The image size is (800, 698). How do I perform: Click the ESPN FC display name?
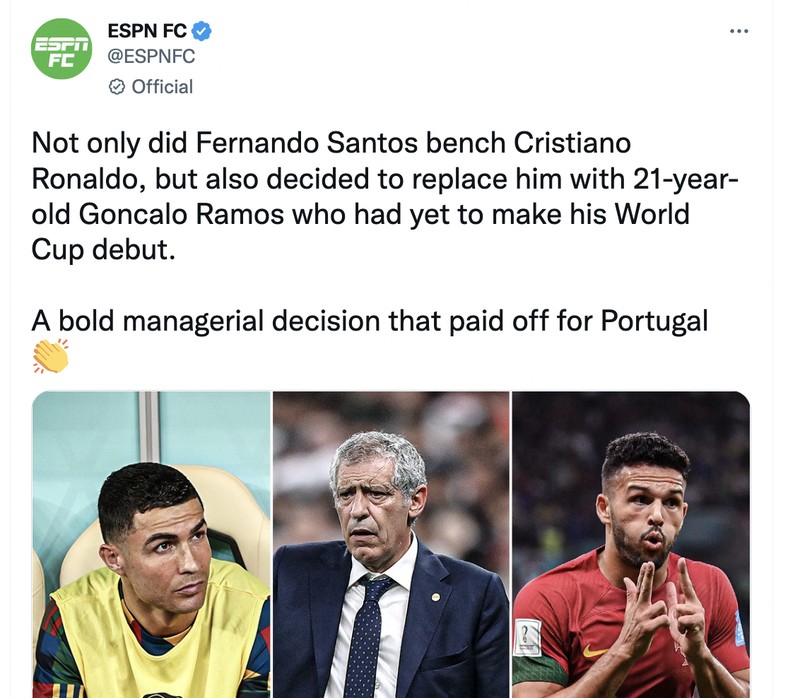pyautogui.click(x=144, y=31)
